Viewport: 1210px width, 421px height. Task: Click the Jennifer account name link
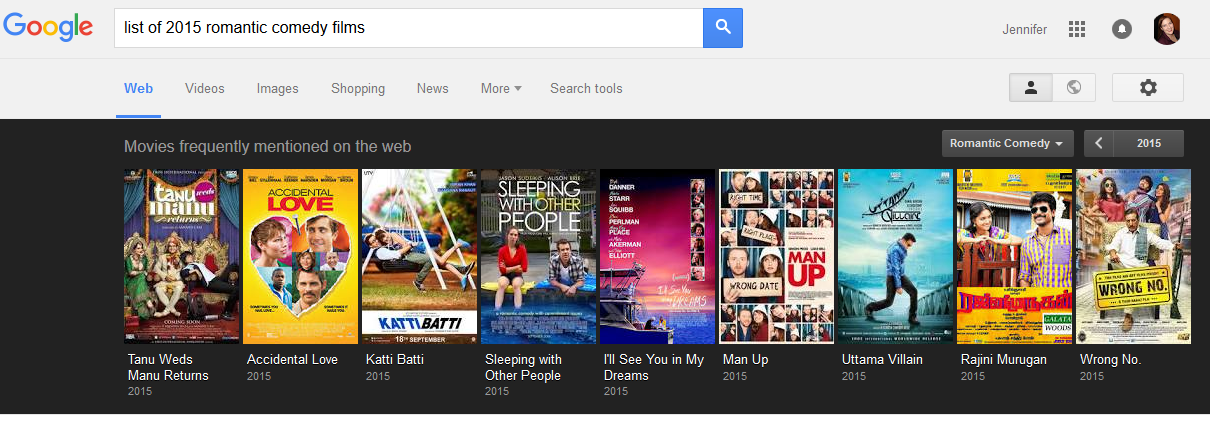1024,29
